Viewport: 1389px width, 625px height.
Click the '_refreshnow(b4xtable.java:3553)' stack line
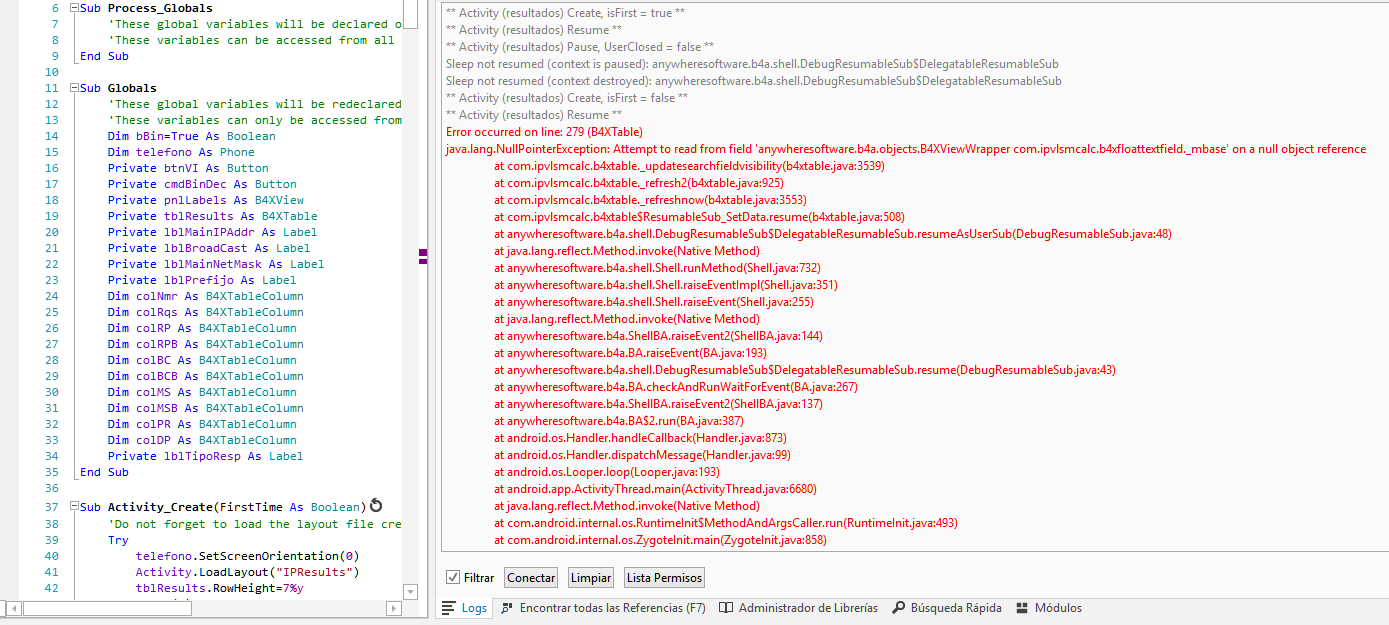pos(650,200)
